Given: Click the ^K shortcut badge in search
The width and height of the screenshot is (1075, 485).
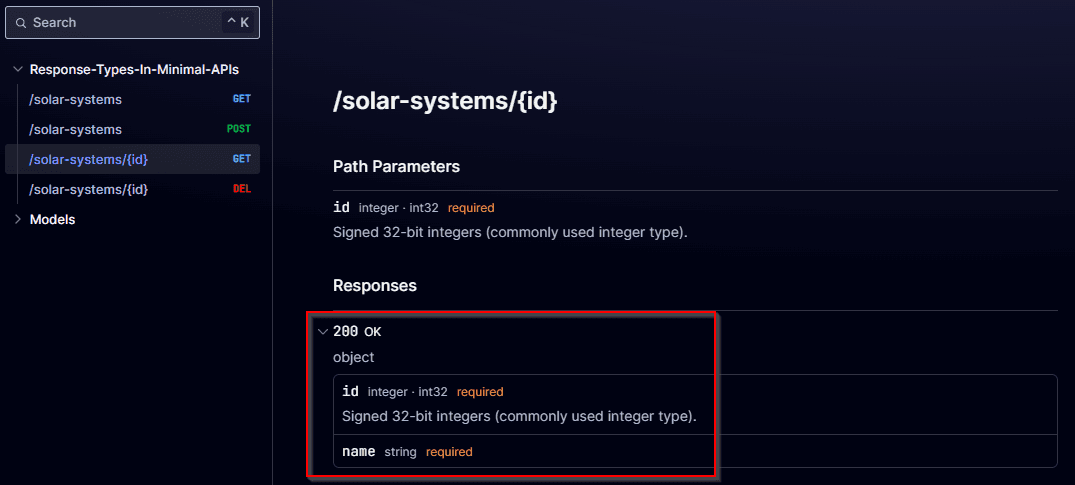Looking at the screenshot, I should 238,23.
